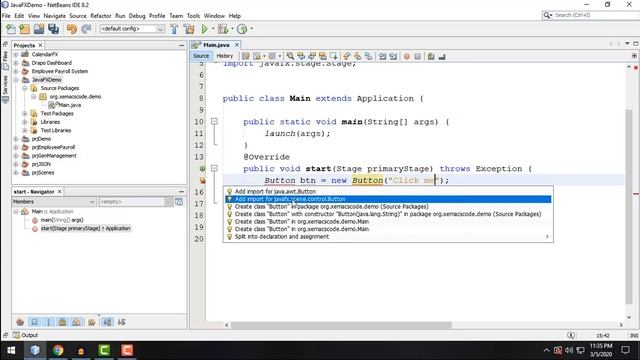Screen dimensions: 640x360
Task: Click the Debug Project toolbar icon
Action: tap(223, 29)
